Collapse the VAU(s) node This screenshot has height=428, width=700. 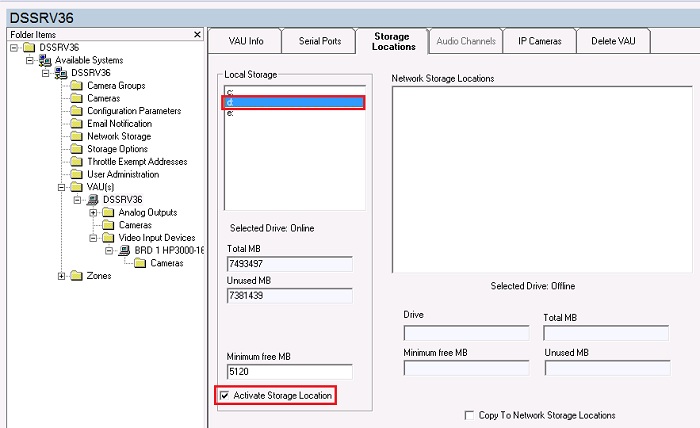coord(62,187)
